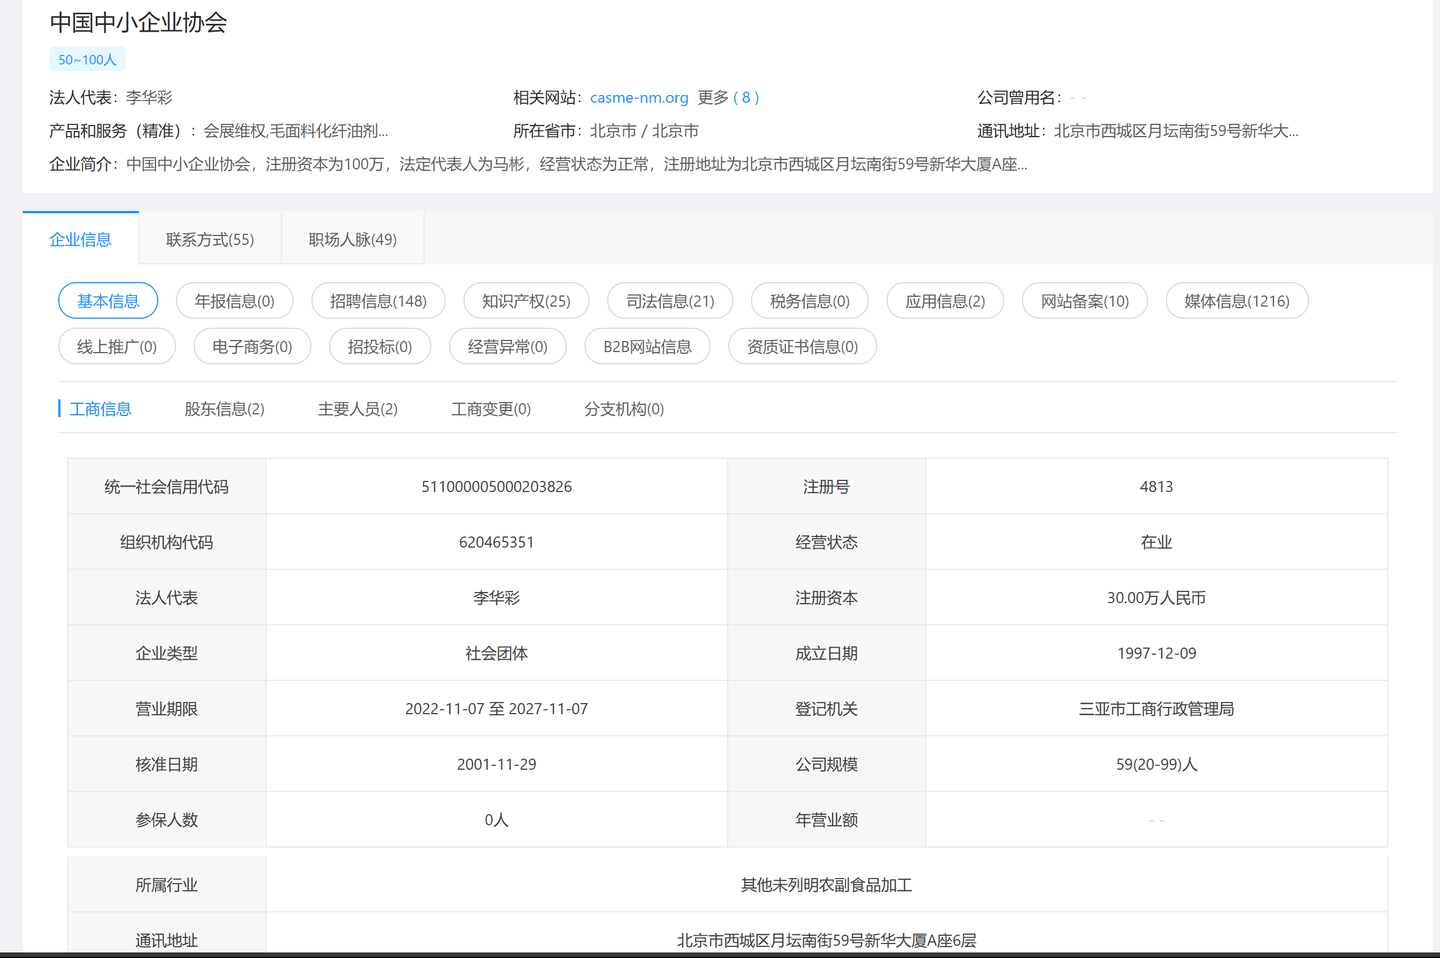Image resolution: width=1440 pixels, height=958 pixels.
Task: Click the 统一社会信用代码 label cell
Action: pyautogui.click(x=167, y=487)
